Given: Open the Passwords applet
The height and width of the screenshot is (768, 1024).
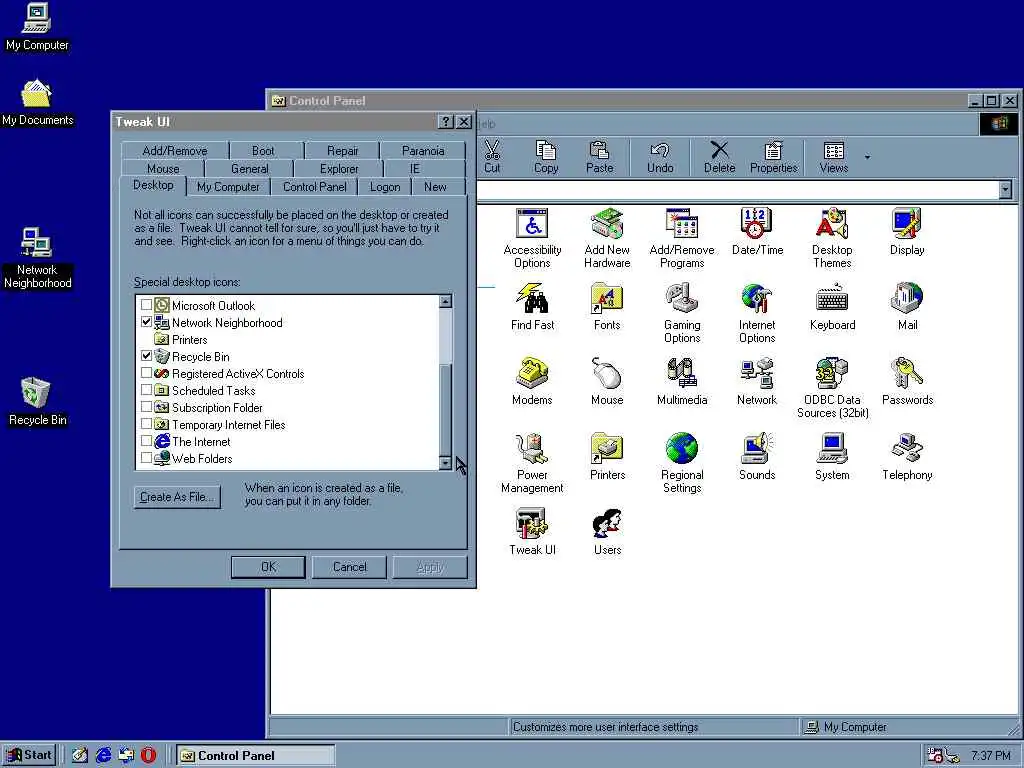Looking at the screenshot, I should click(x=907, y=382).
